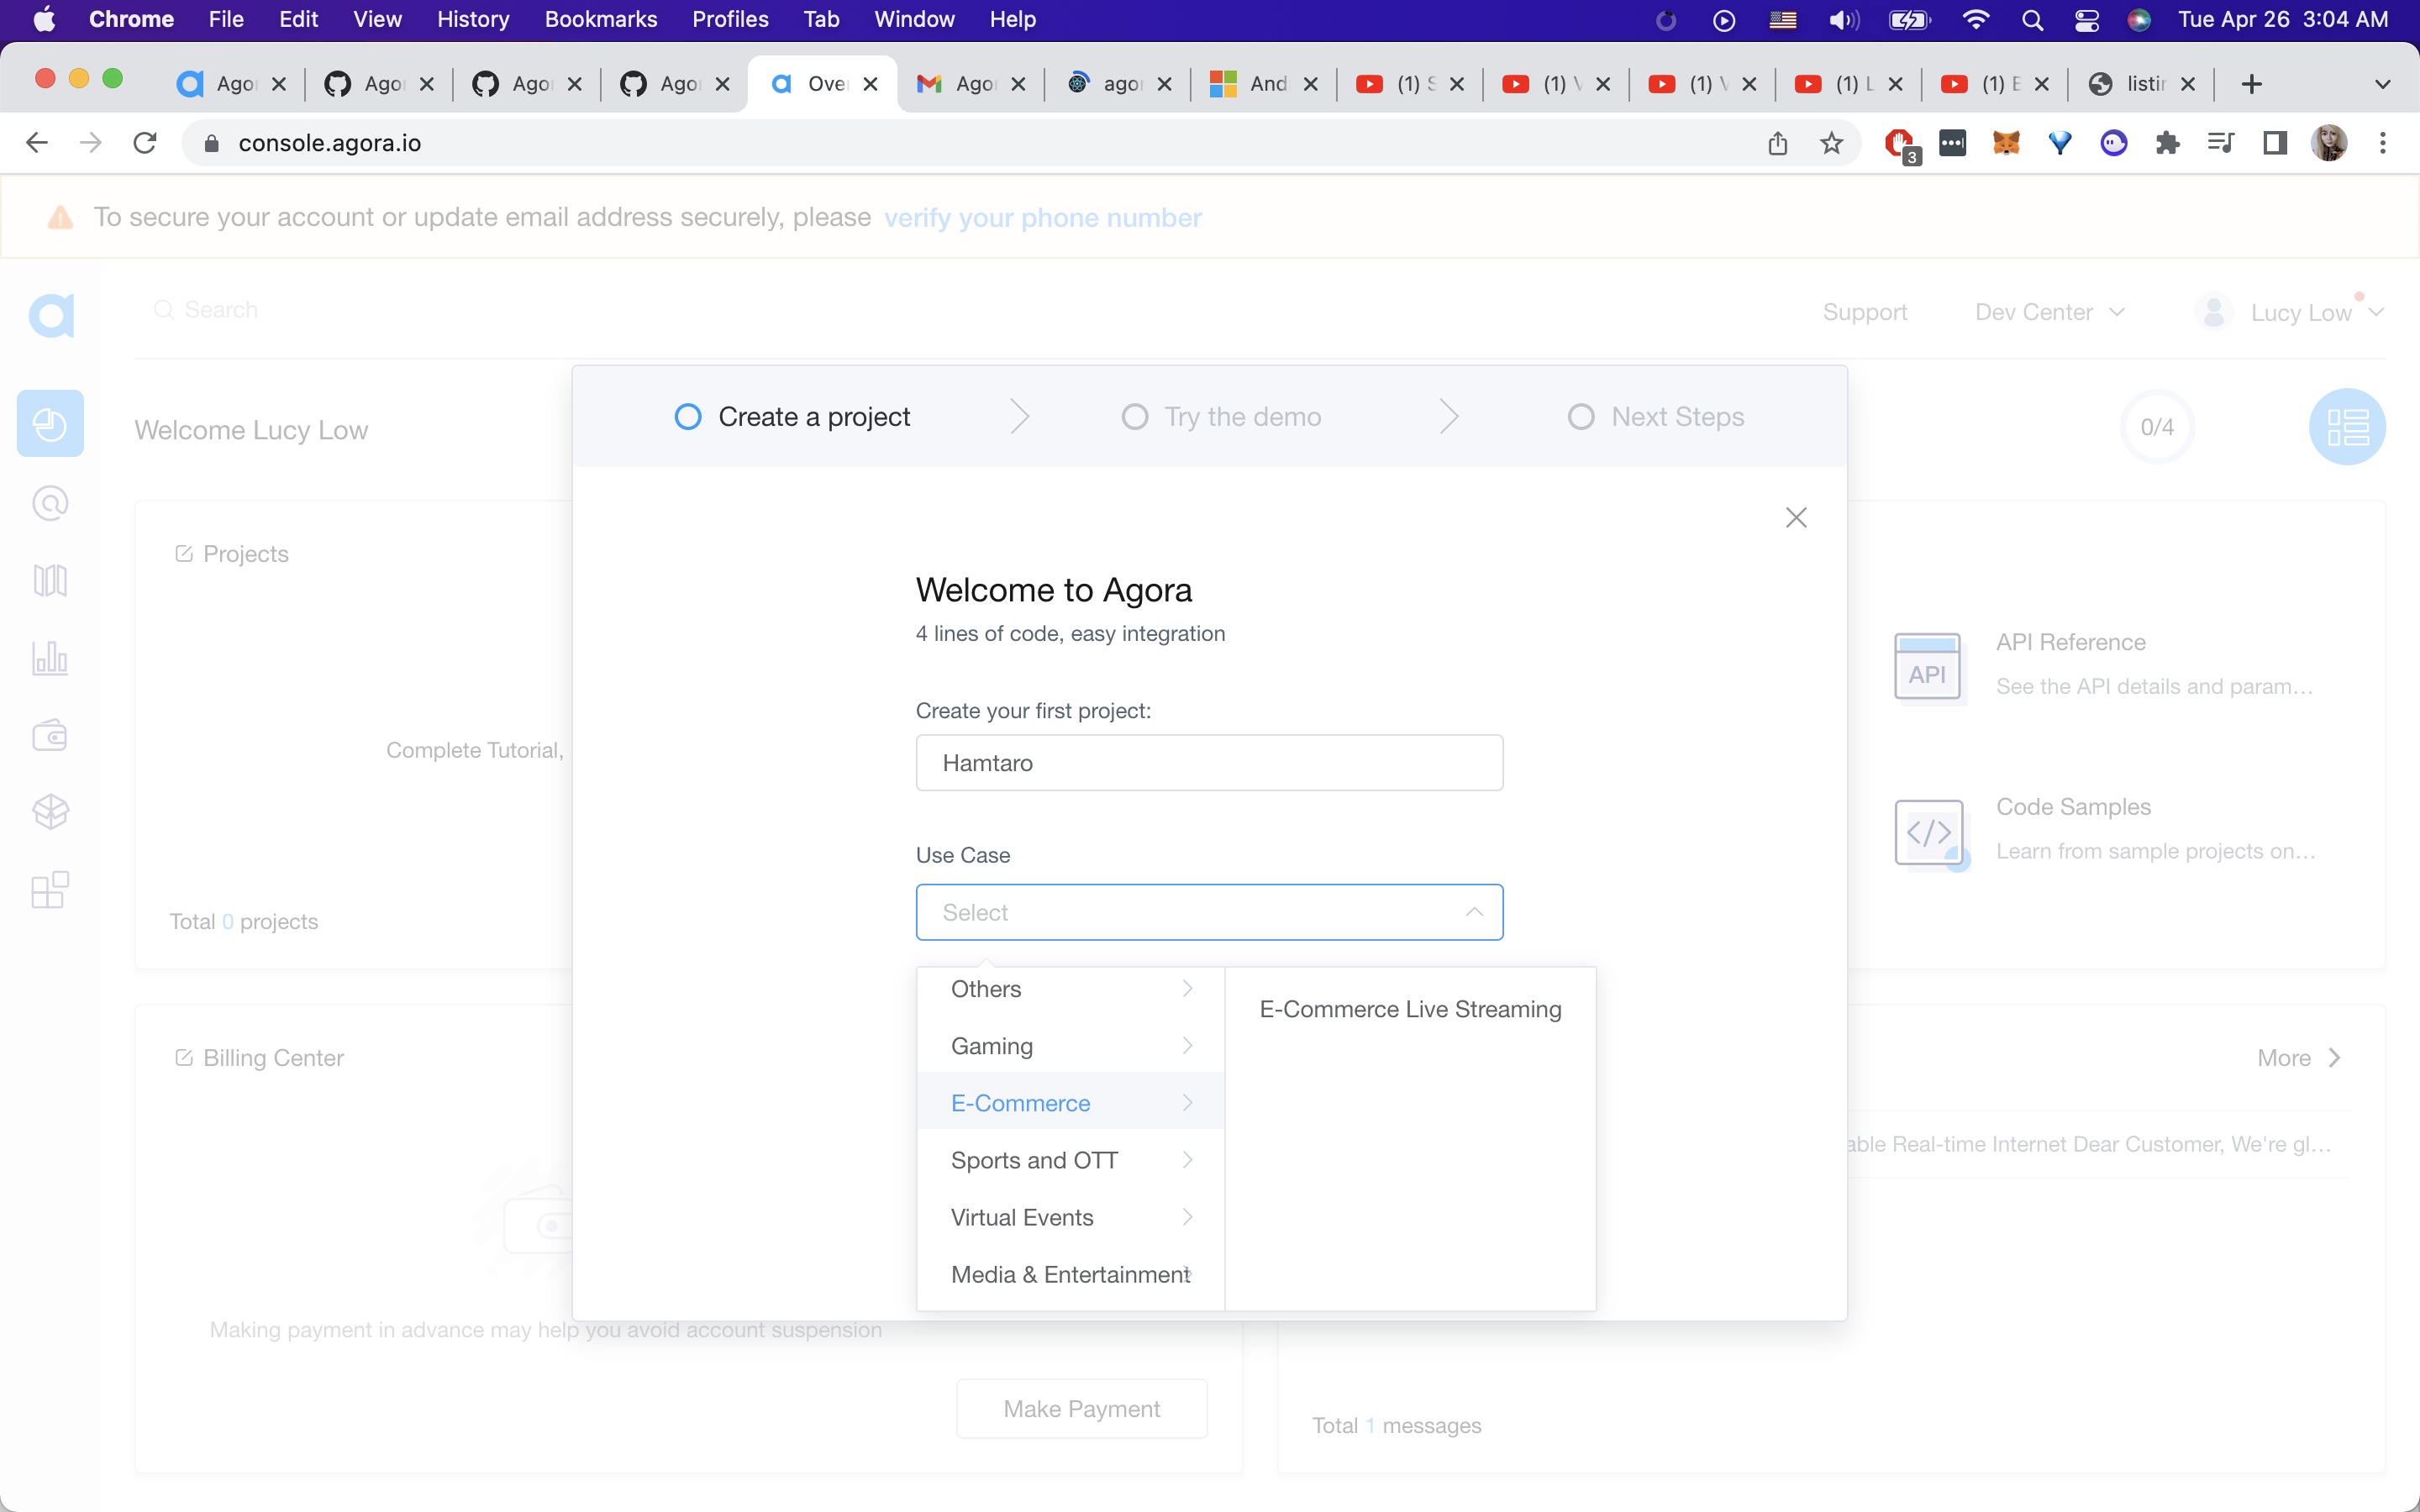
Task: Open the extensions grid sidebar icon
Action: (50, 889)
